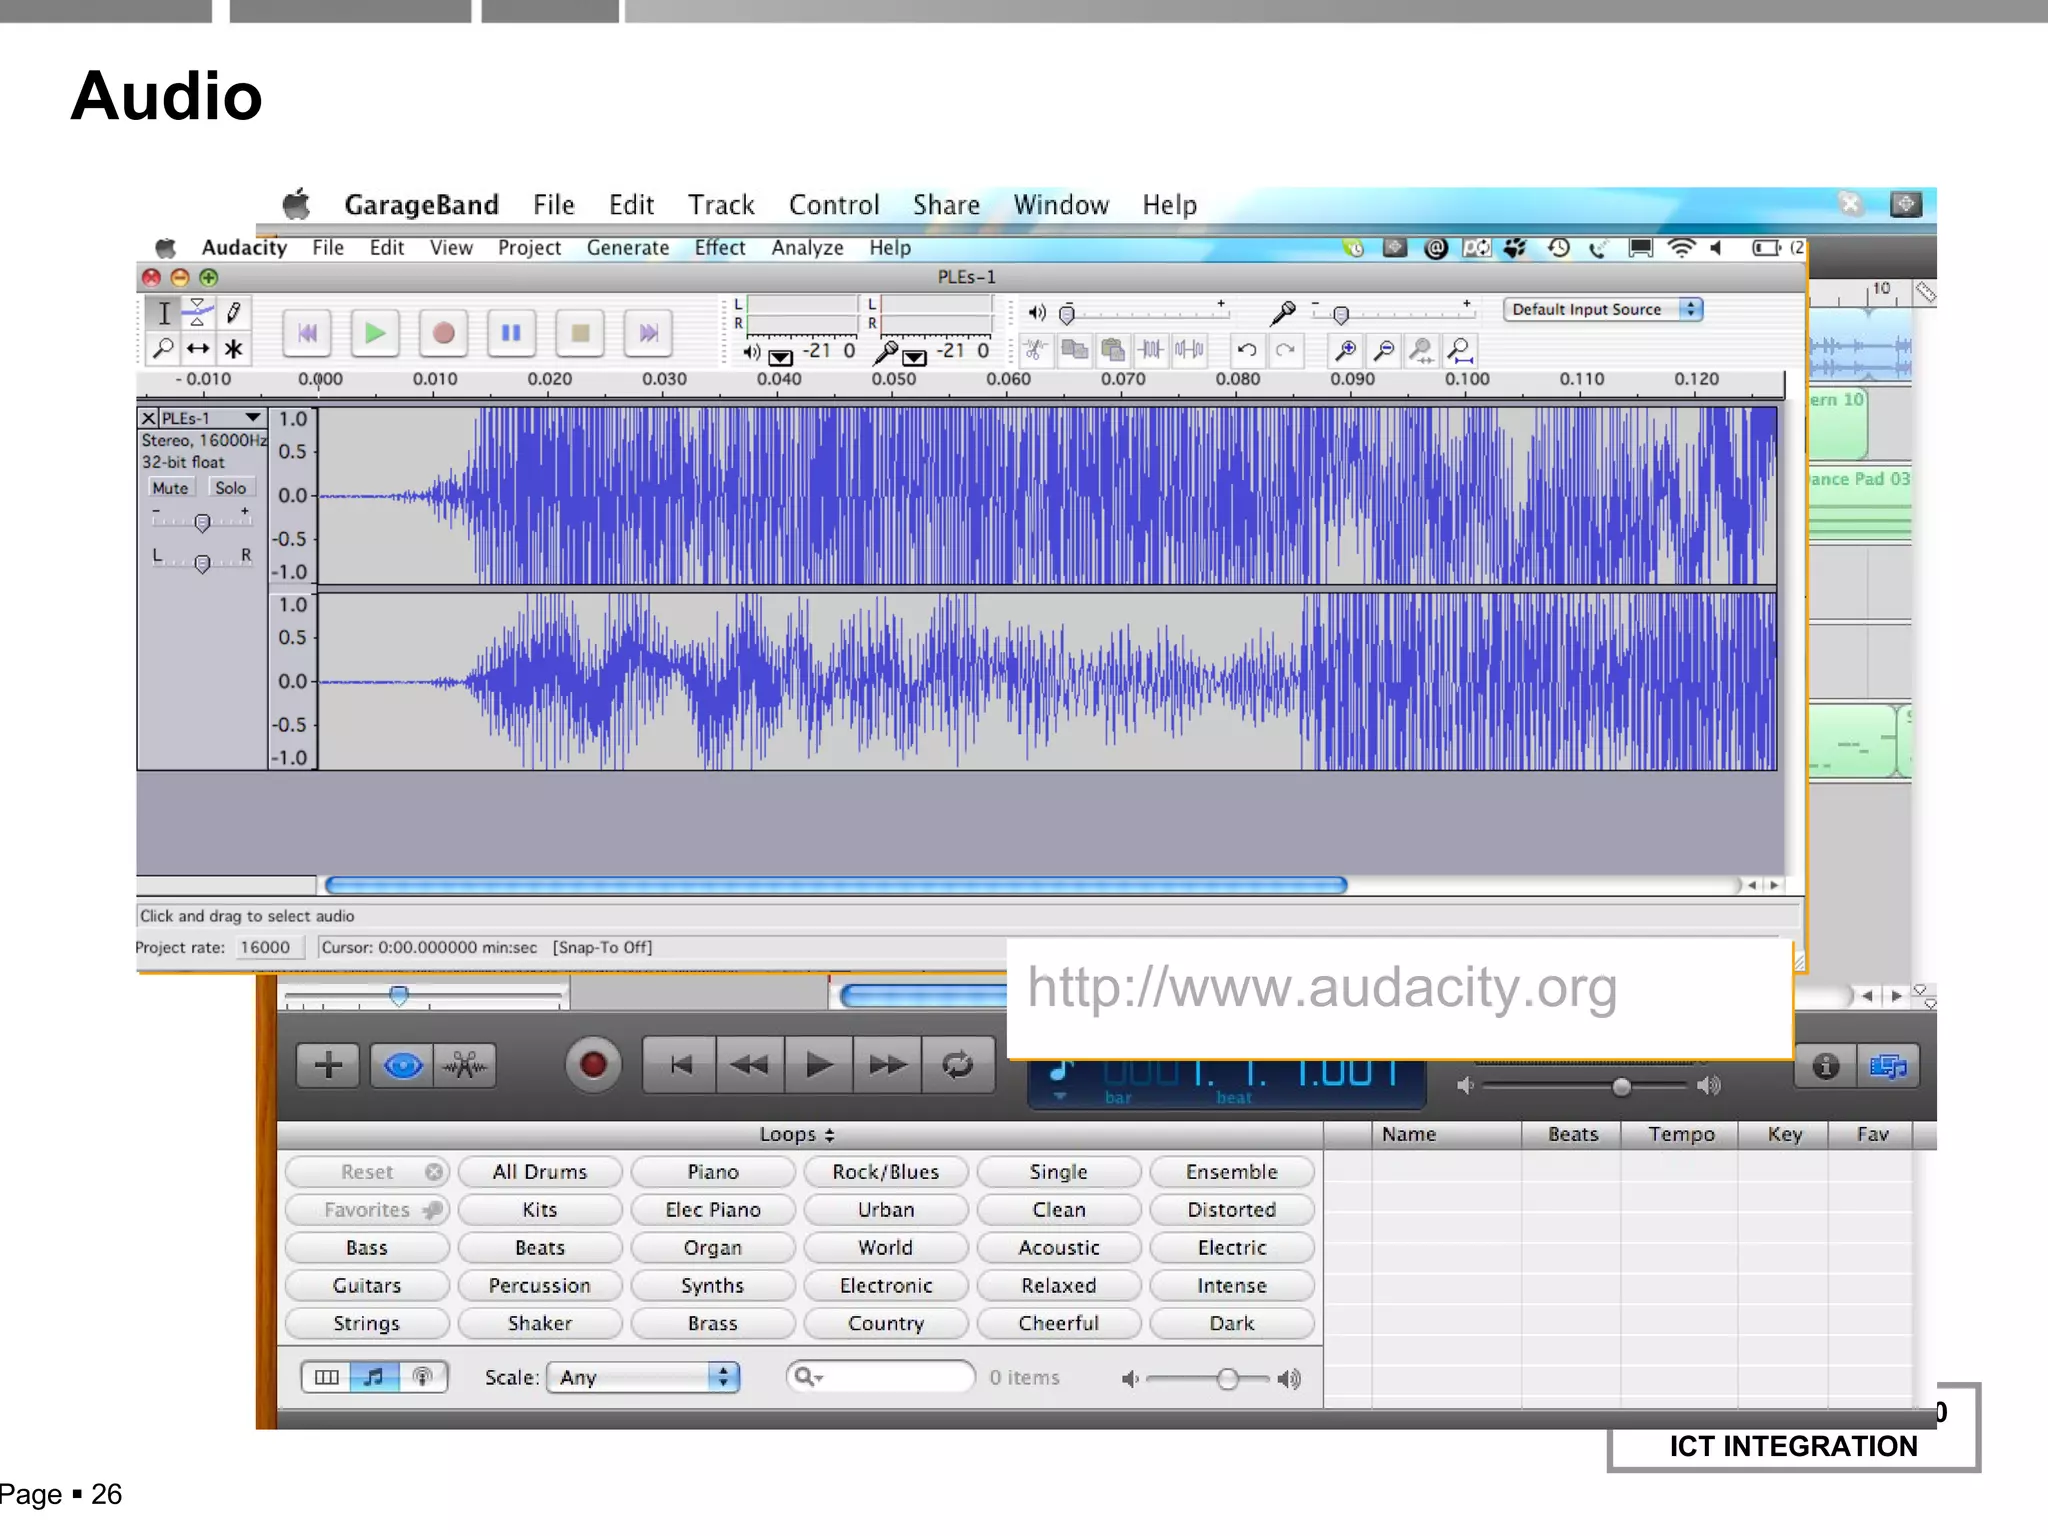Select the Zoom magnifier tool in Audacity

point(163,348)
